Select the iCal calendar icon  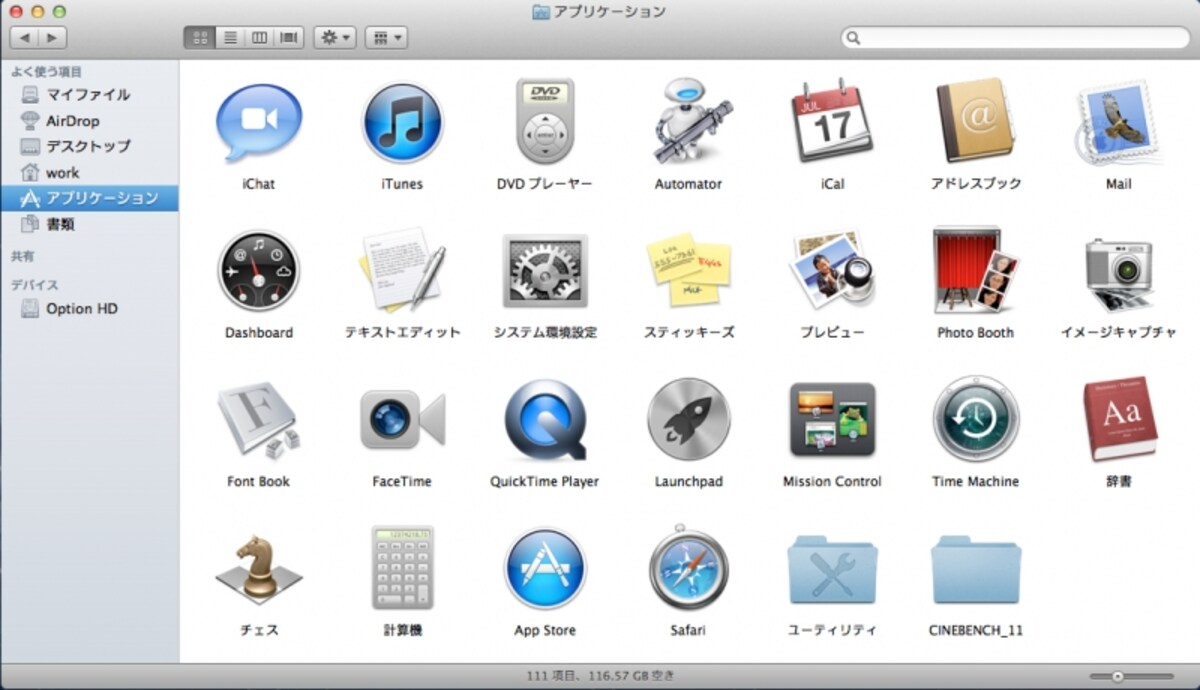(x=832, y=122)
